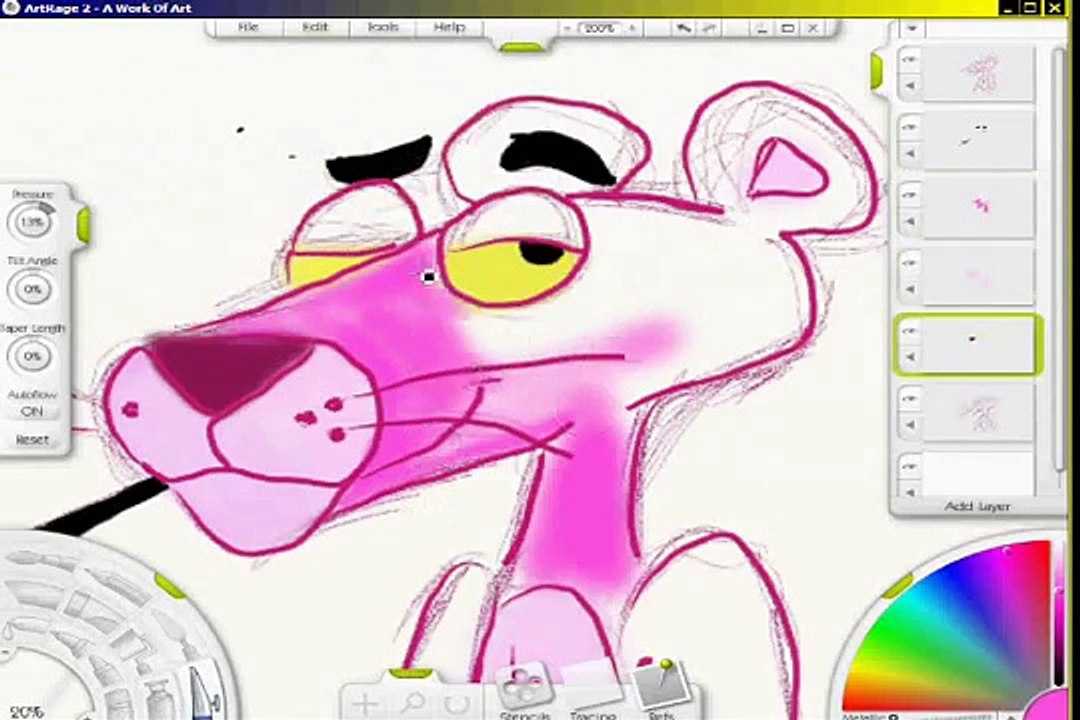Toggle visibility of the green-highlighted selected layer

pyautogui.click(x=910, y=331)
